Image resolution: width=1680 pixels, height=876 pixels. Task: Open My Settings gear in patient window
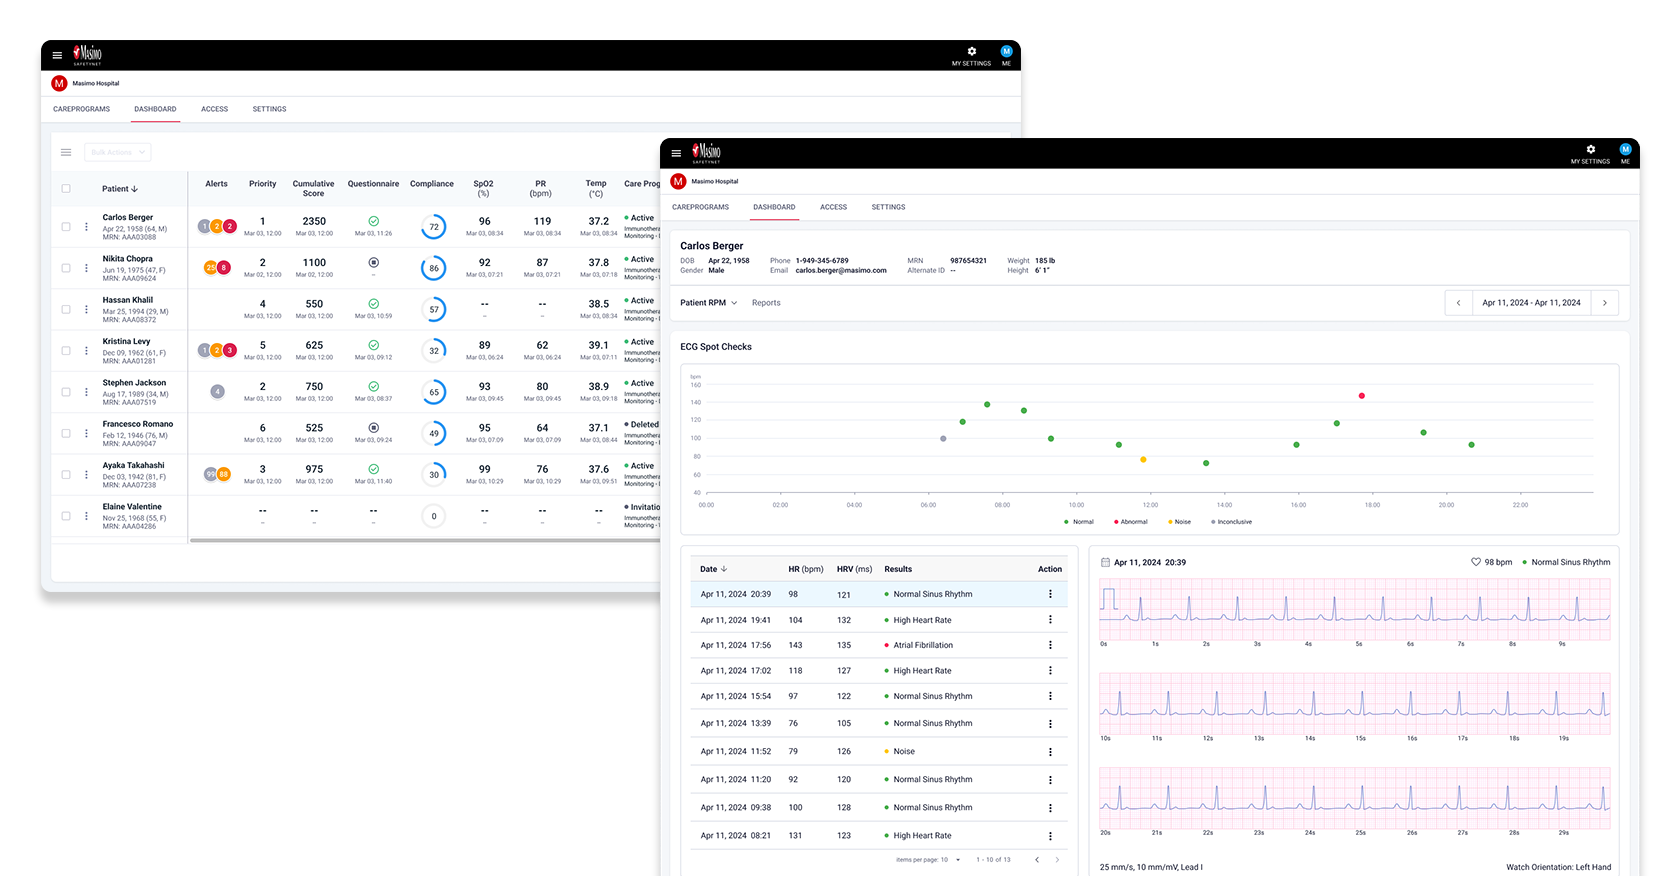click(x=1590, y=150)
